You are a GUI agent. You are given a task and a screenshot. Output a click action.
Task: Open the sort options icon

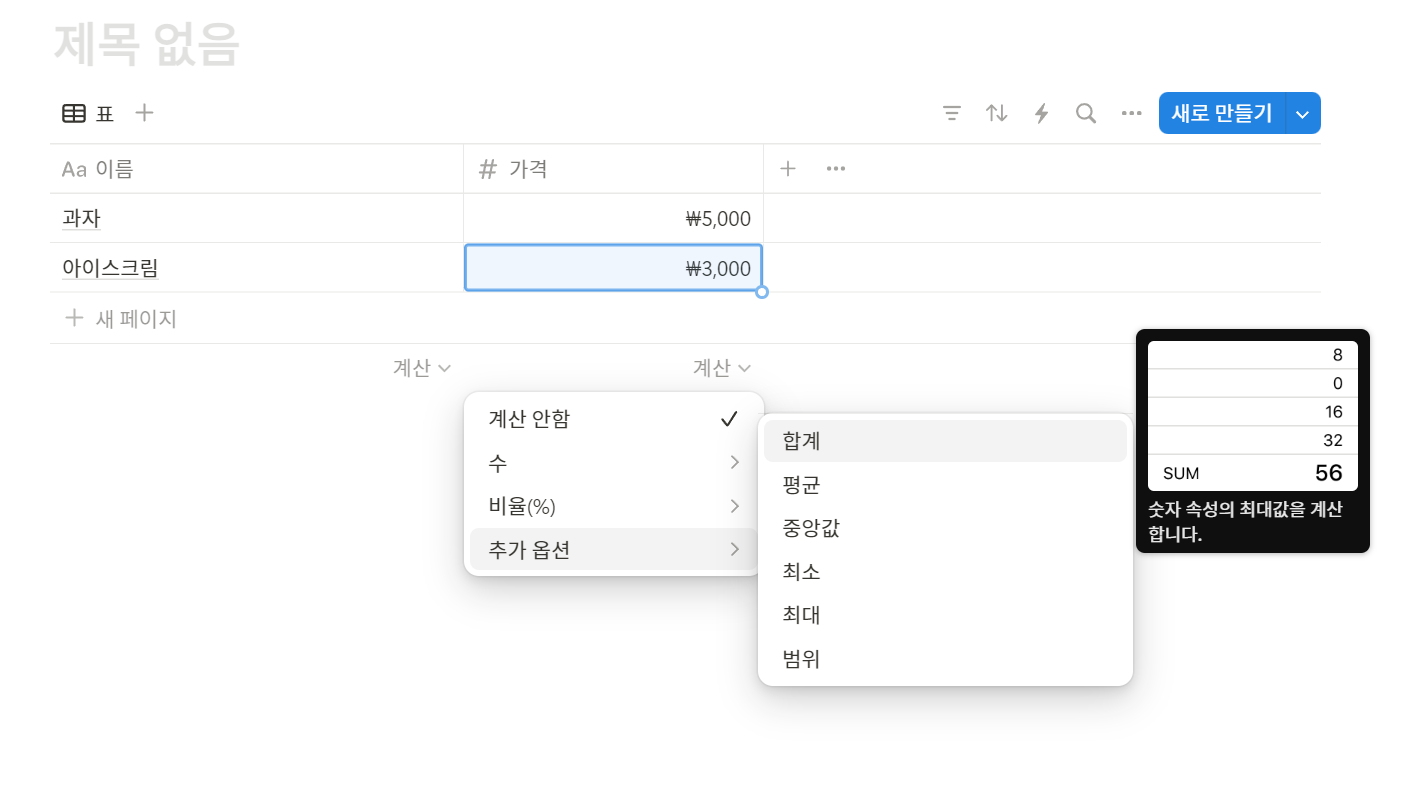coord(997,113)
